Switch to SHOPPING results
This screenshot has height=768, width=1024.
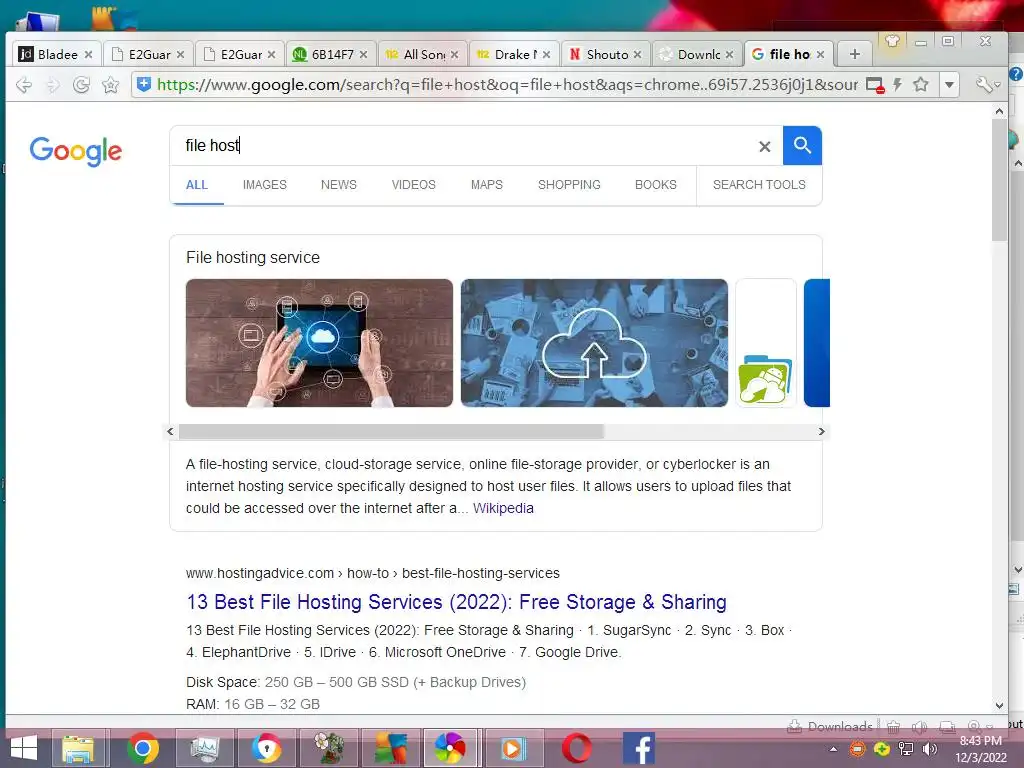(569, 185)
